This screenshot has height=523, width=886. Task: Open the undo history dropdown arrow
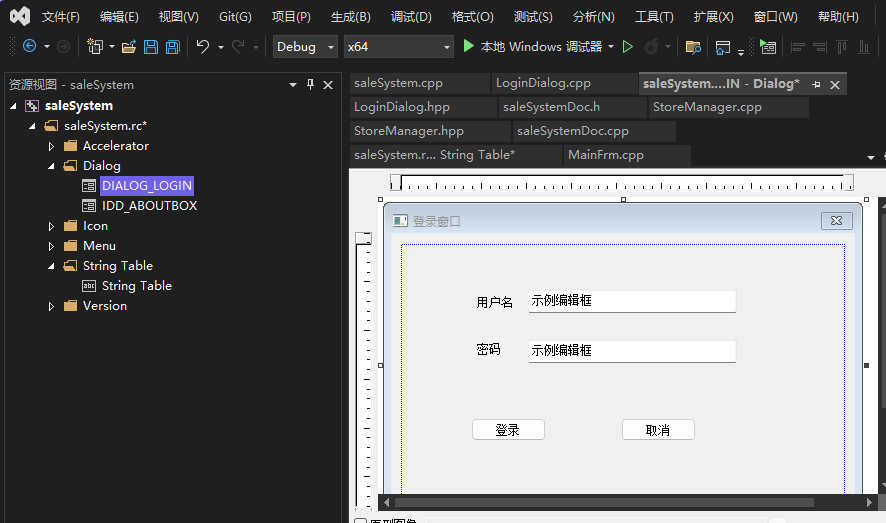(x=221, y=47)
